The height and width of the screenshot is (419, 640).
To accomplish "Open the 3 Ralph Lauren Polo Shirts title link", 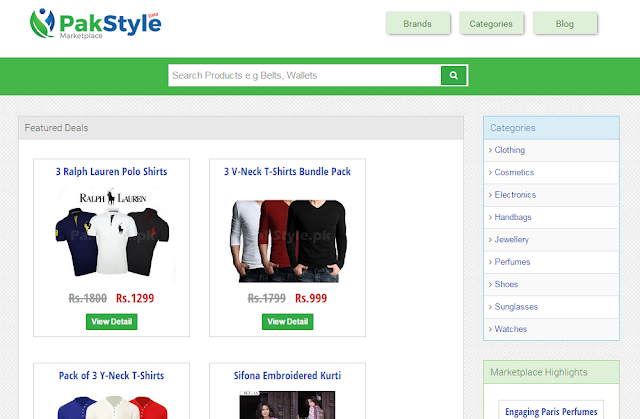I will tap(111, 171).
